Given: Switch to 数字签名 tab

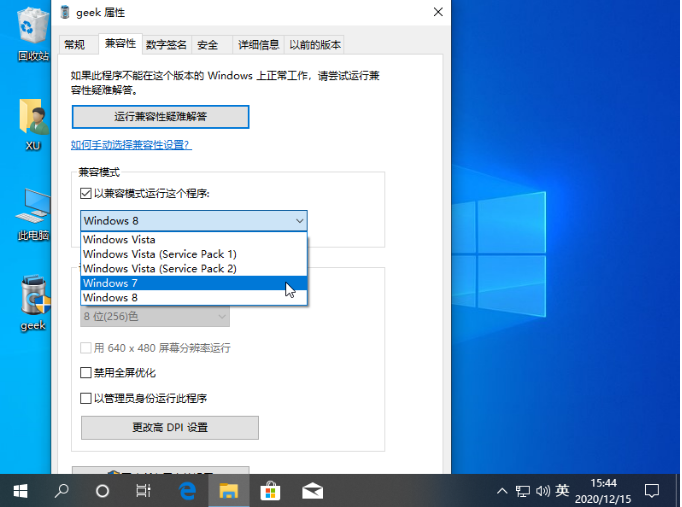Looking at the screenshot, I should 167,45.
